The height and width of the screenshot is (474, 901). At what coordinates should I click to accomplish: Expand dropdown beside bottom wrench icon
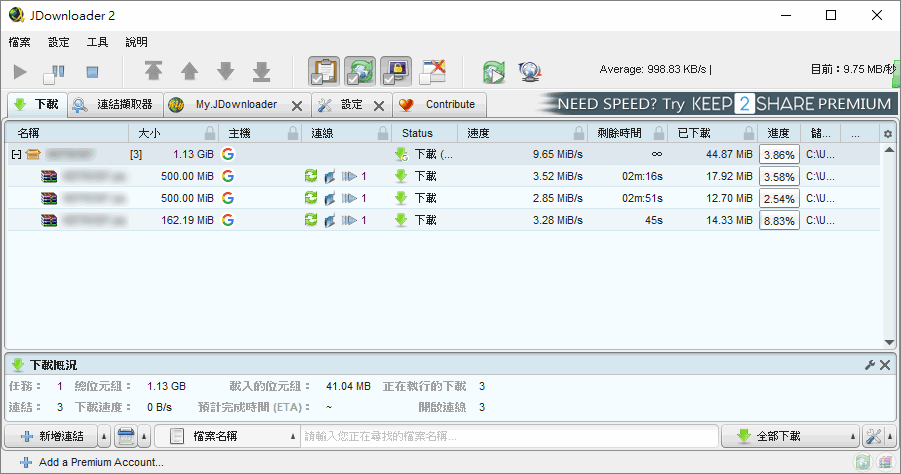890,437
